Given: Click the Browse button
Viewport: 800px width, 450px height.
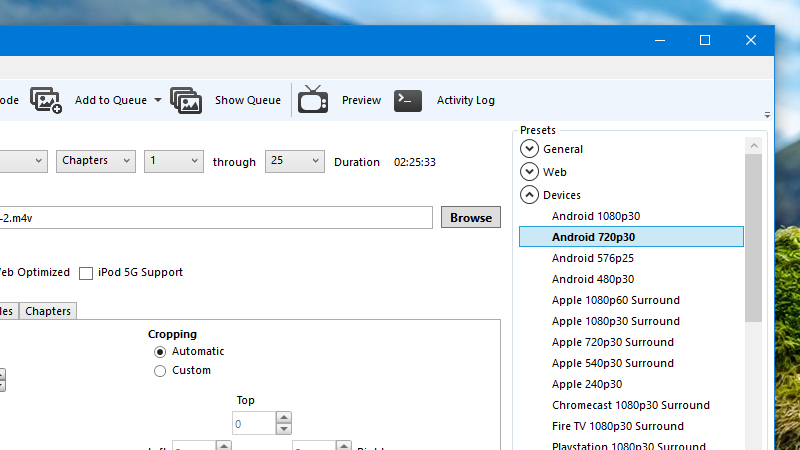Looking at the screenshot, I should 470,217.
